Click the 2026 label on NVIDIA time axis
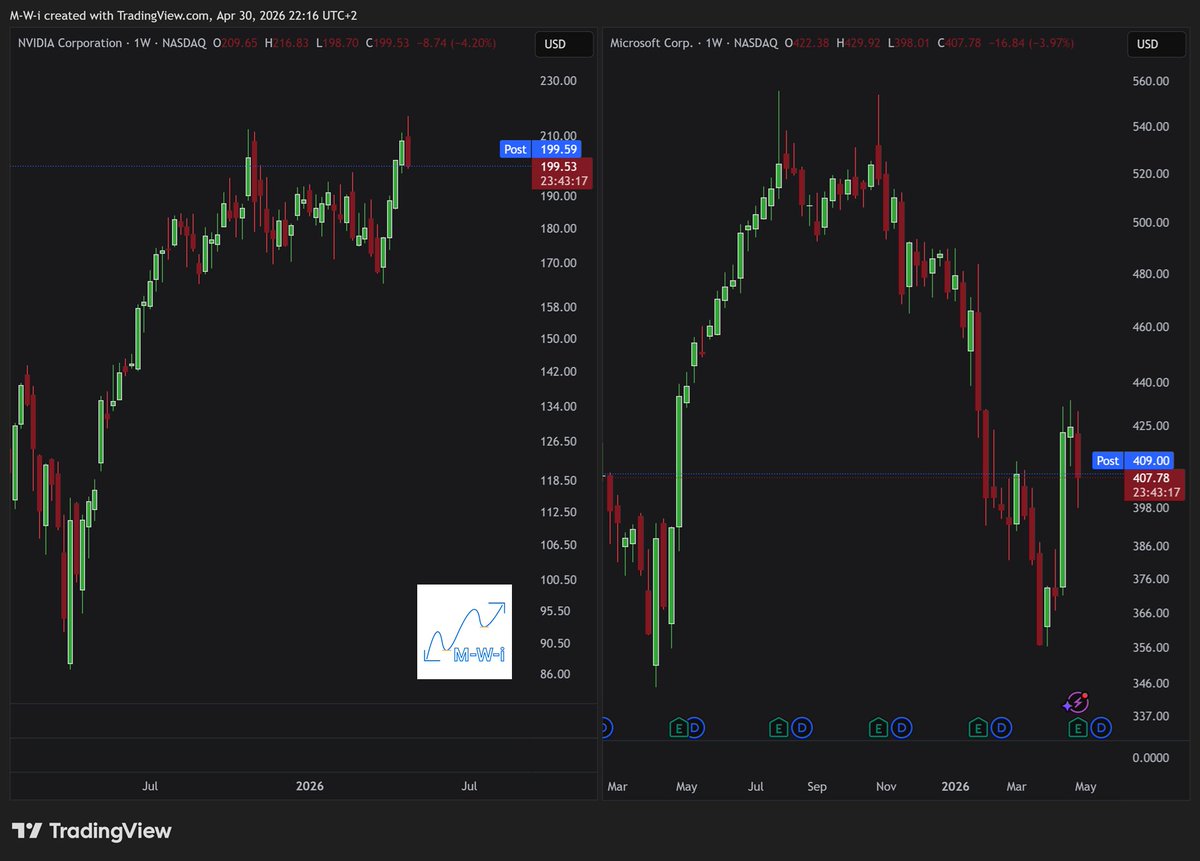1200x861 pixels. tap(311, 787)
